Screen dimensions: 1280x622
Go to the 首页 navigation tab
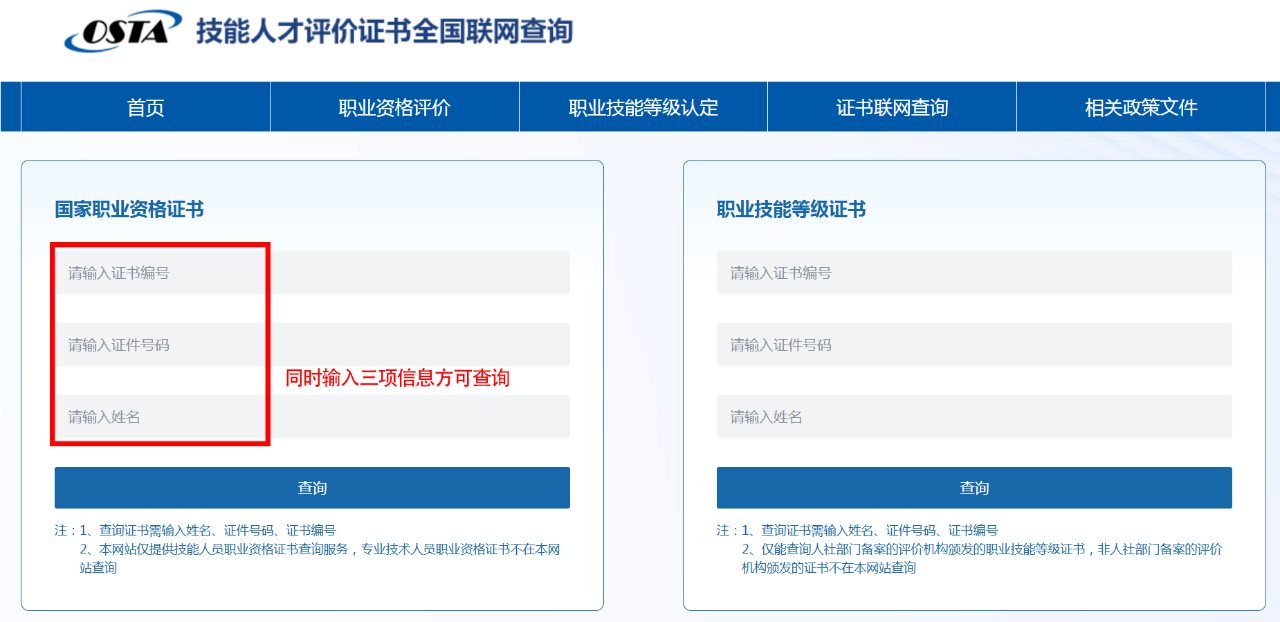coord(146,108)
